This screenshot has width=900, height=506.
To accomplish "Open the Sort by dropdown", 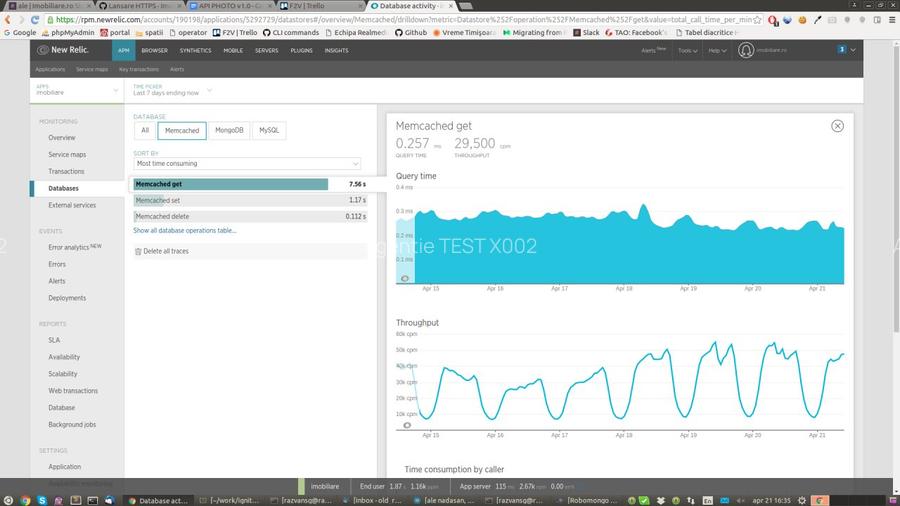I will (x=247, y=163).
